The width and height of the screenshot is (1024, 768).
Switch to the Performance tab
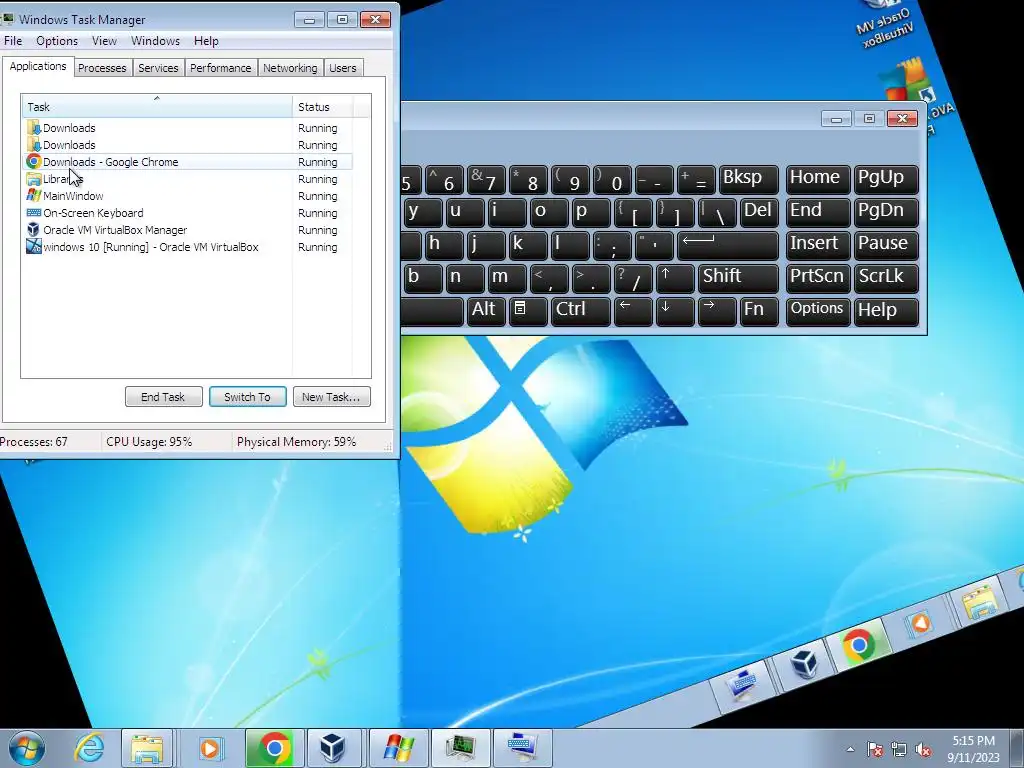(220, 68)
